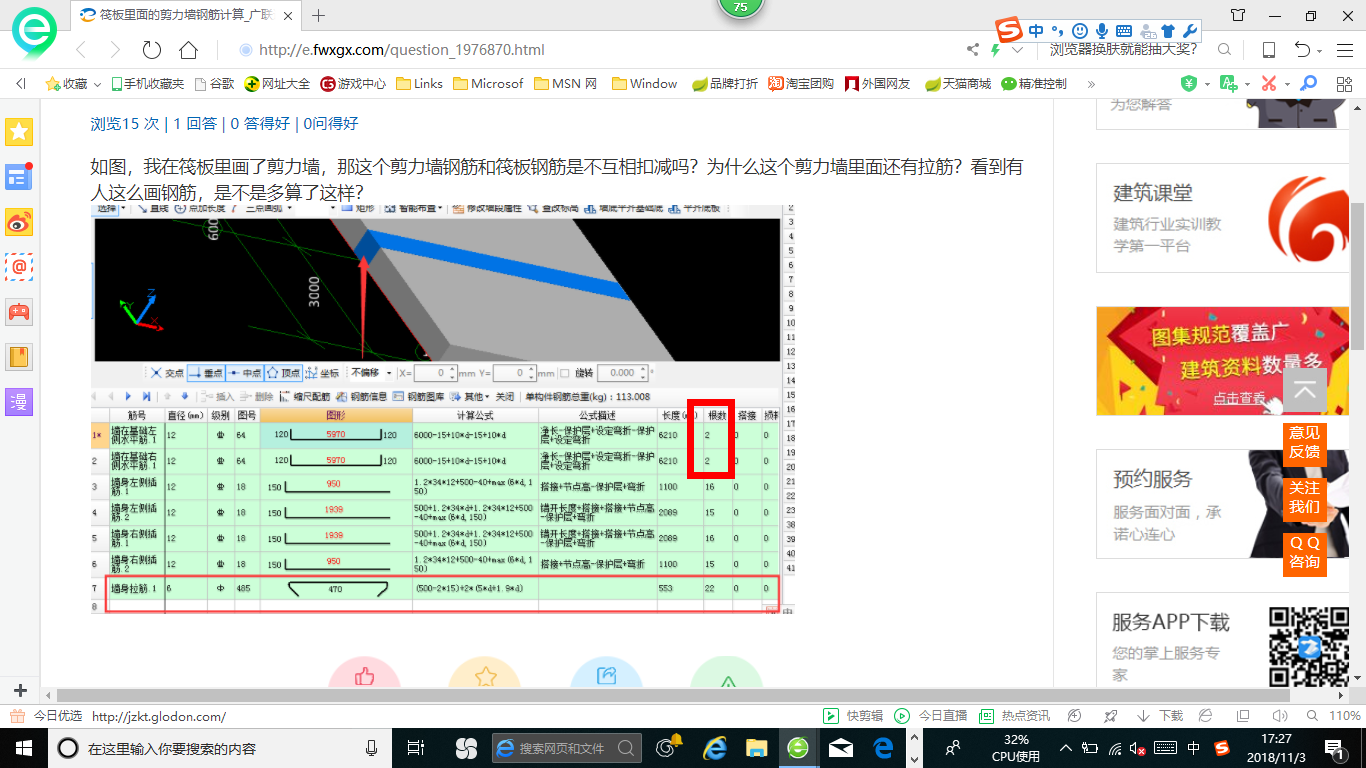Open the Links bookmark folder

click(419, 84)
